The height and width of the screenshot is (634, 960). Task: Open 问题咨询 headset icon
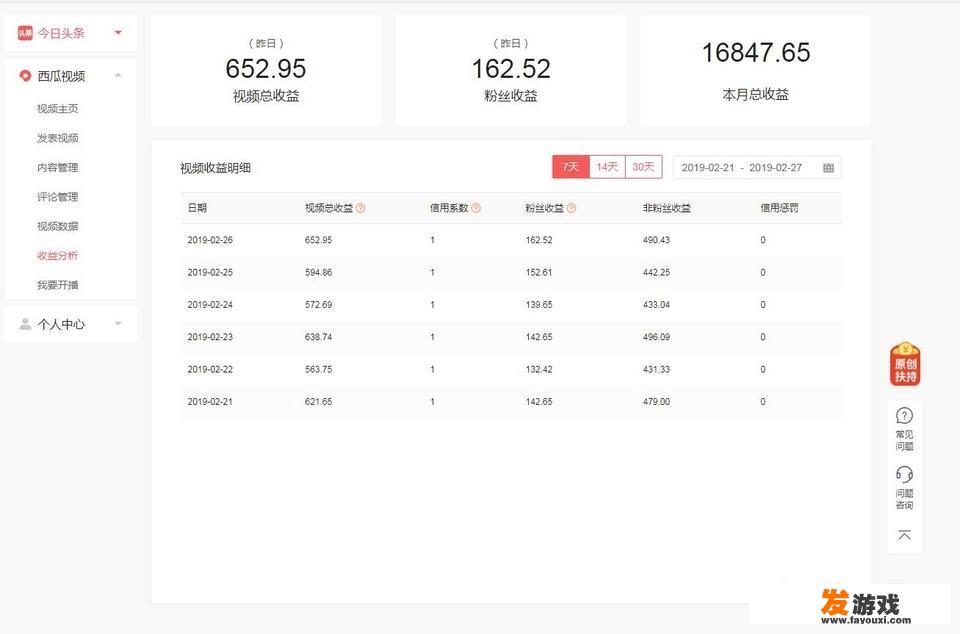point(904,474)
